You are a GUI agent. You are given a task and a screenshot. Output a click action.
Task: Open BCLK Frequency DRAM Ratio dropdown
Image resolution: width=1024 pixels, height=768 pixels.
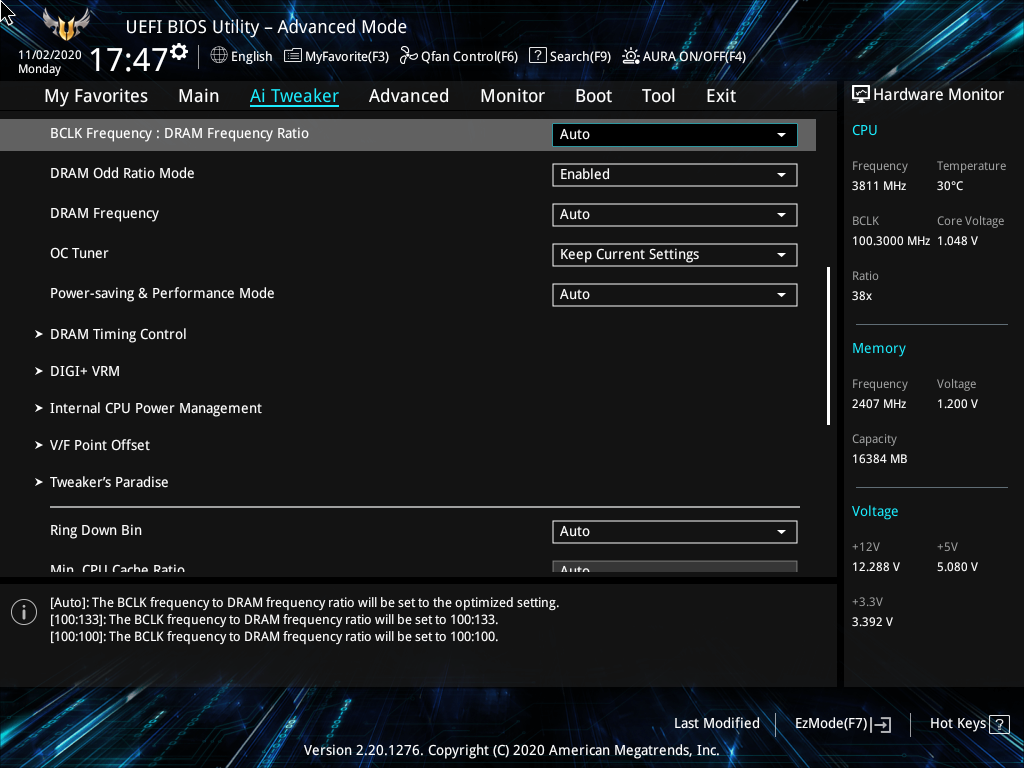pyautogui.click(x=675, y=135)
